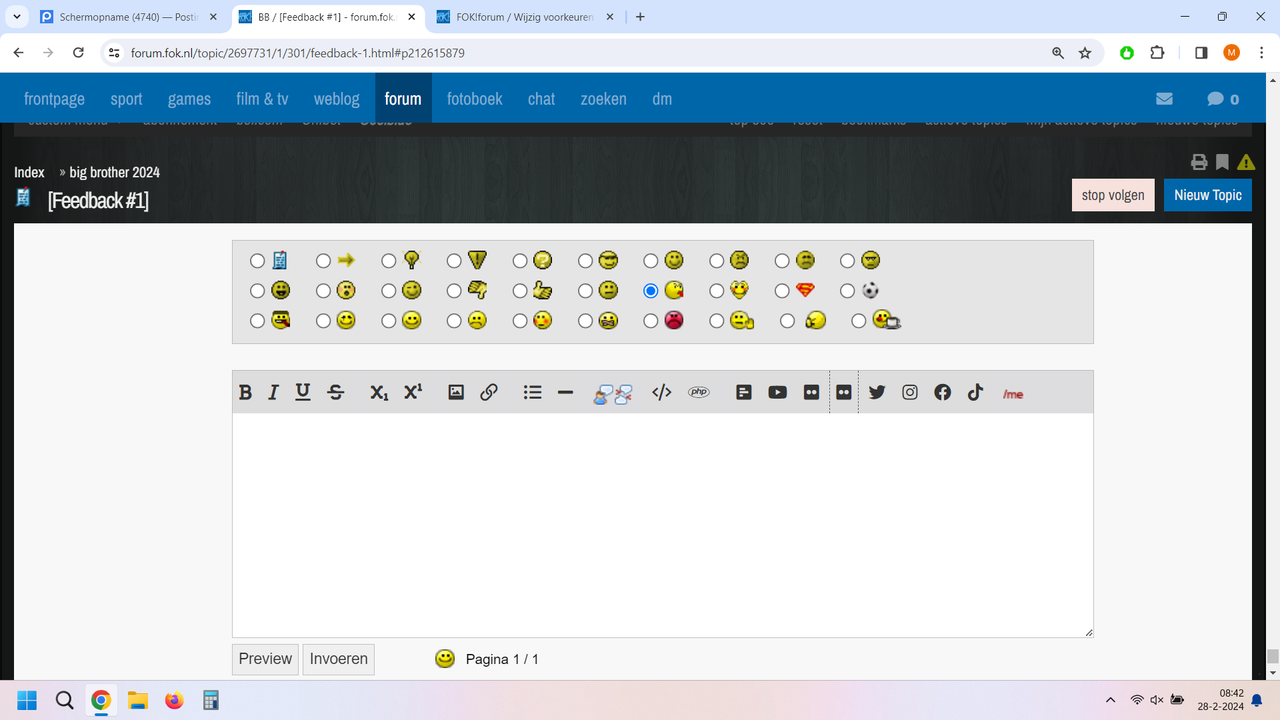The image size is (1280, 720).
Task: Select the Superman smiley radio button
Action: pyautogui.click(x=782, y=290)
